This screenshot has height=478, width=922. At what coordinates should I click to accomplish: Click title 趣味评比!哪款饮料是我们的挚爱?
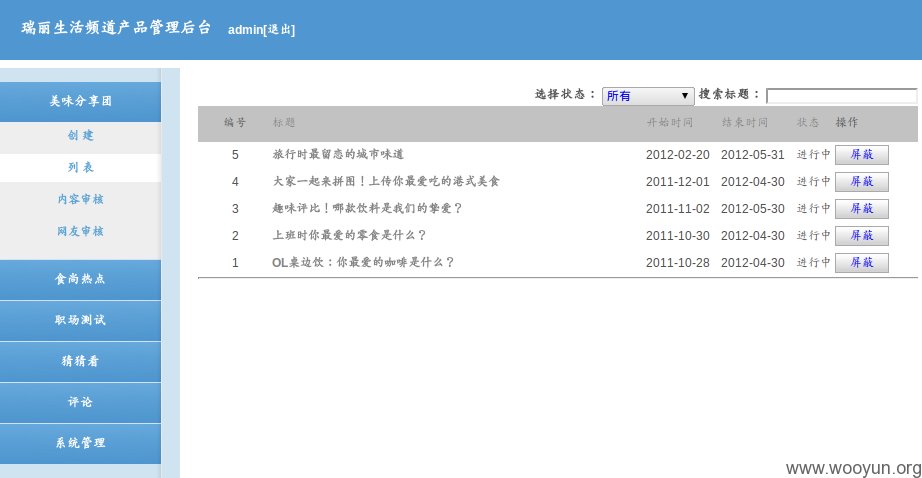tap(368, 209)
